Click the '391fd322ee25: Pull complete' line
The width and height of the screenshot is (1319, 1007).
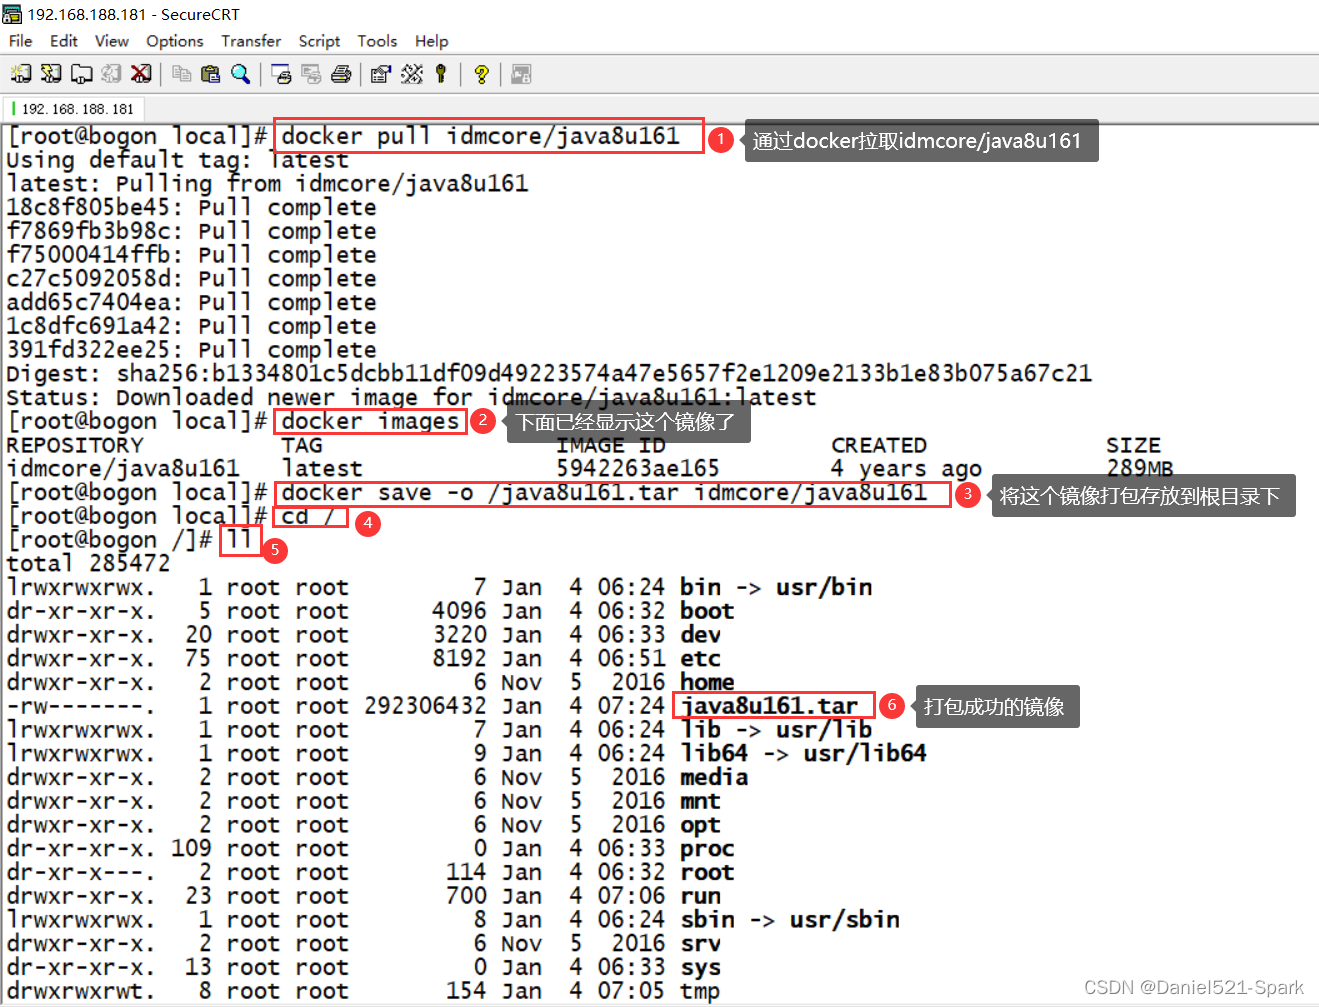pyautogui.click(x=191, y=350)
